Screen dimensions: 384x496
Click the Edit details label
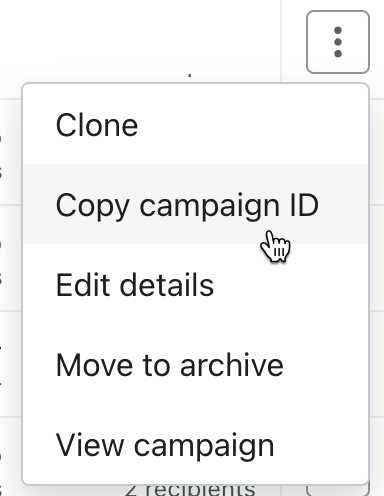click(x=135, y=284)
